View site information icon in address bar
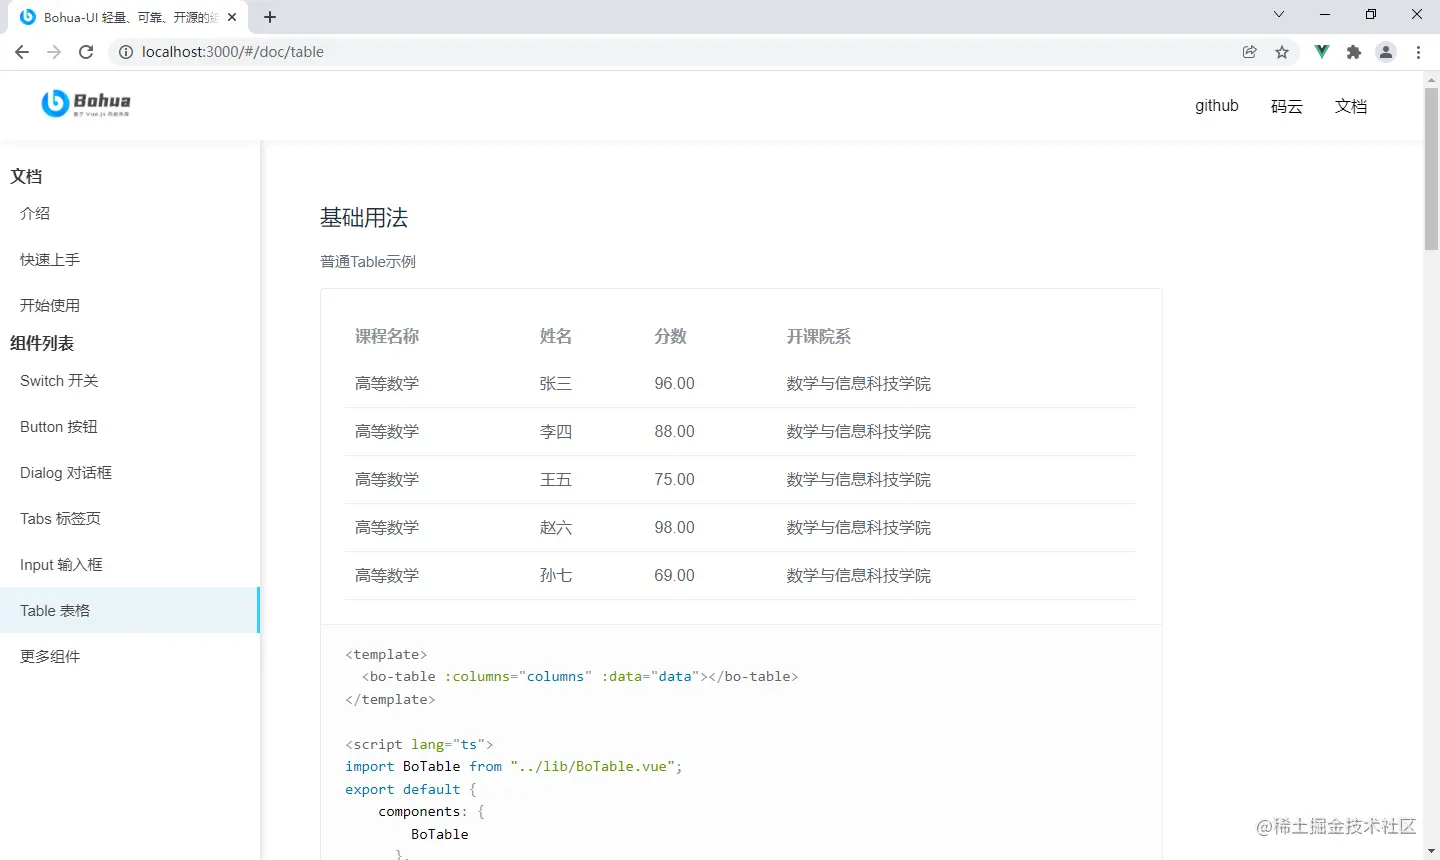 (126, 52)
